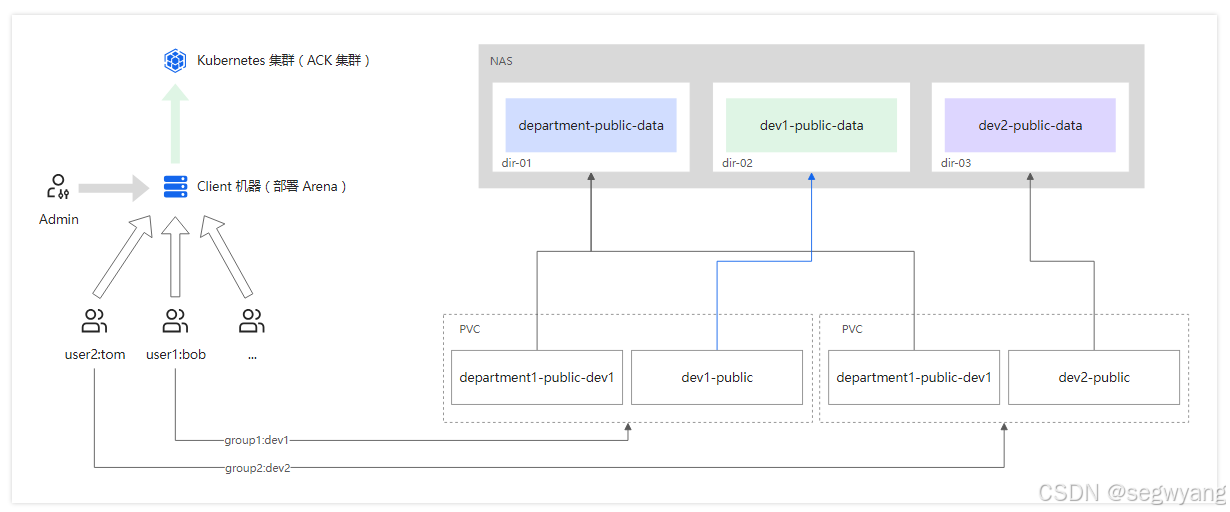Click the Kubernetes 集群 (ACK 集群) label
This screenshot has height=512, width=1230.
pyautogui.click(x=284, y=61)
